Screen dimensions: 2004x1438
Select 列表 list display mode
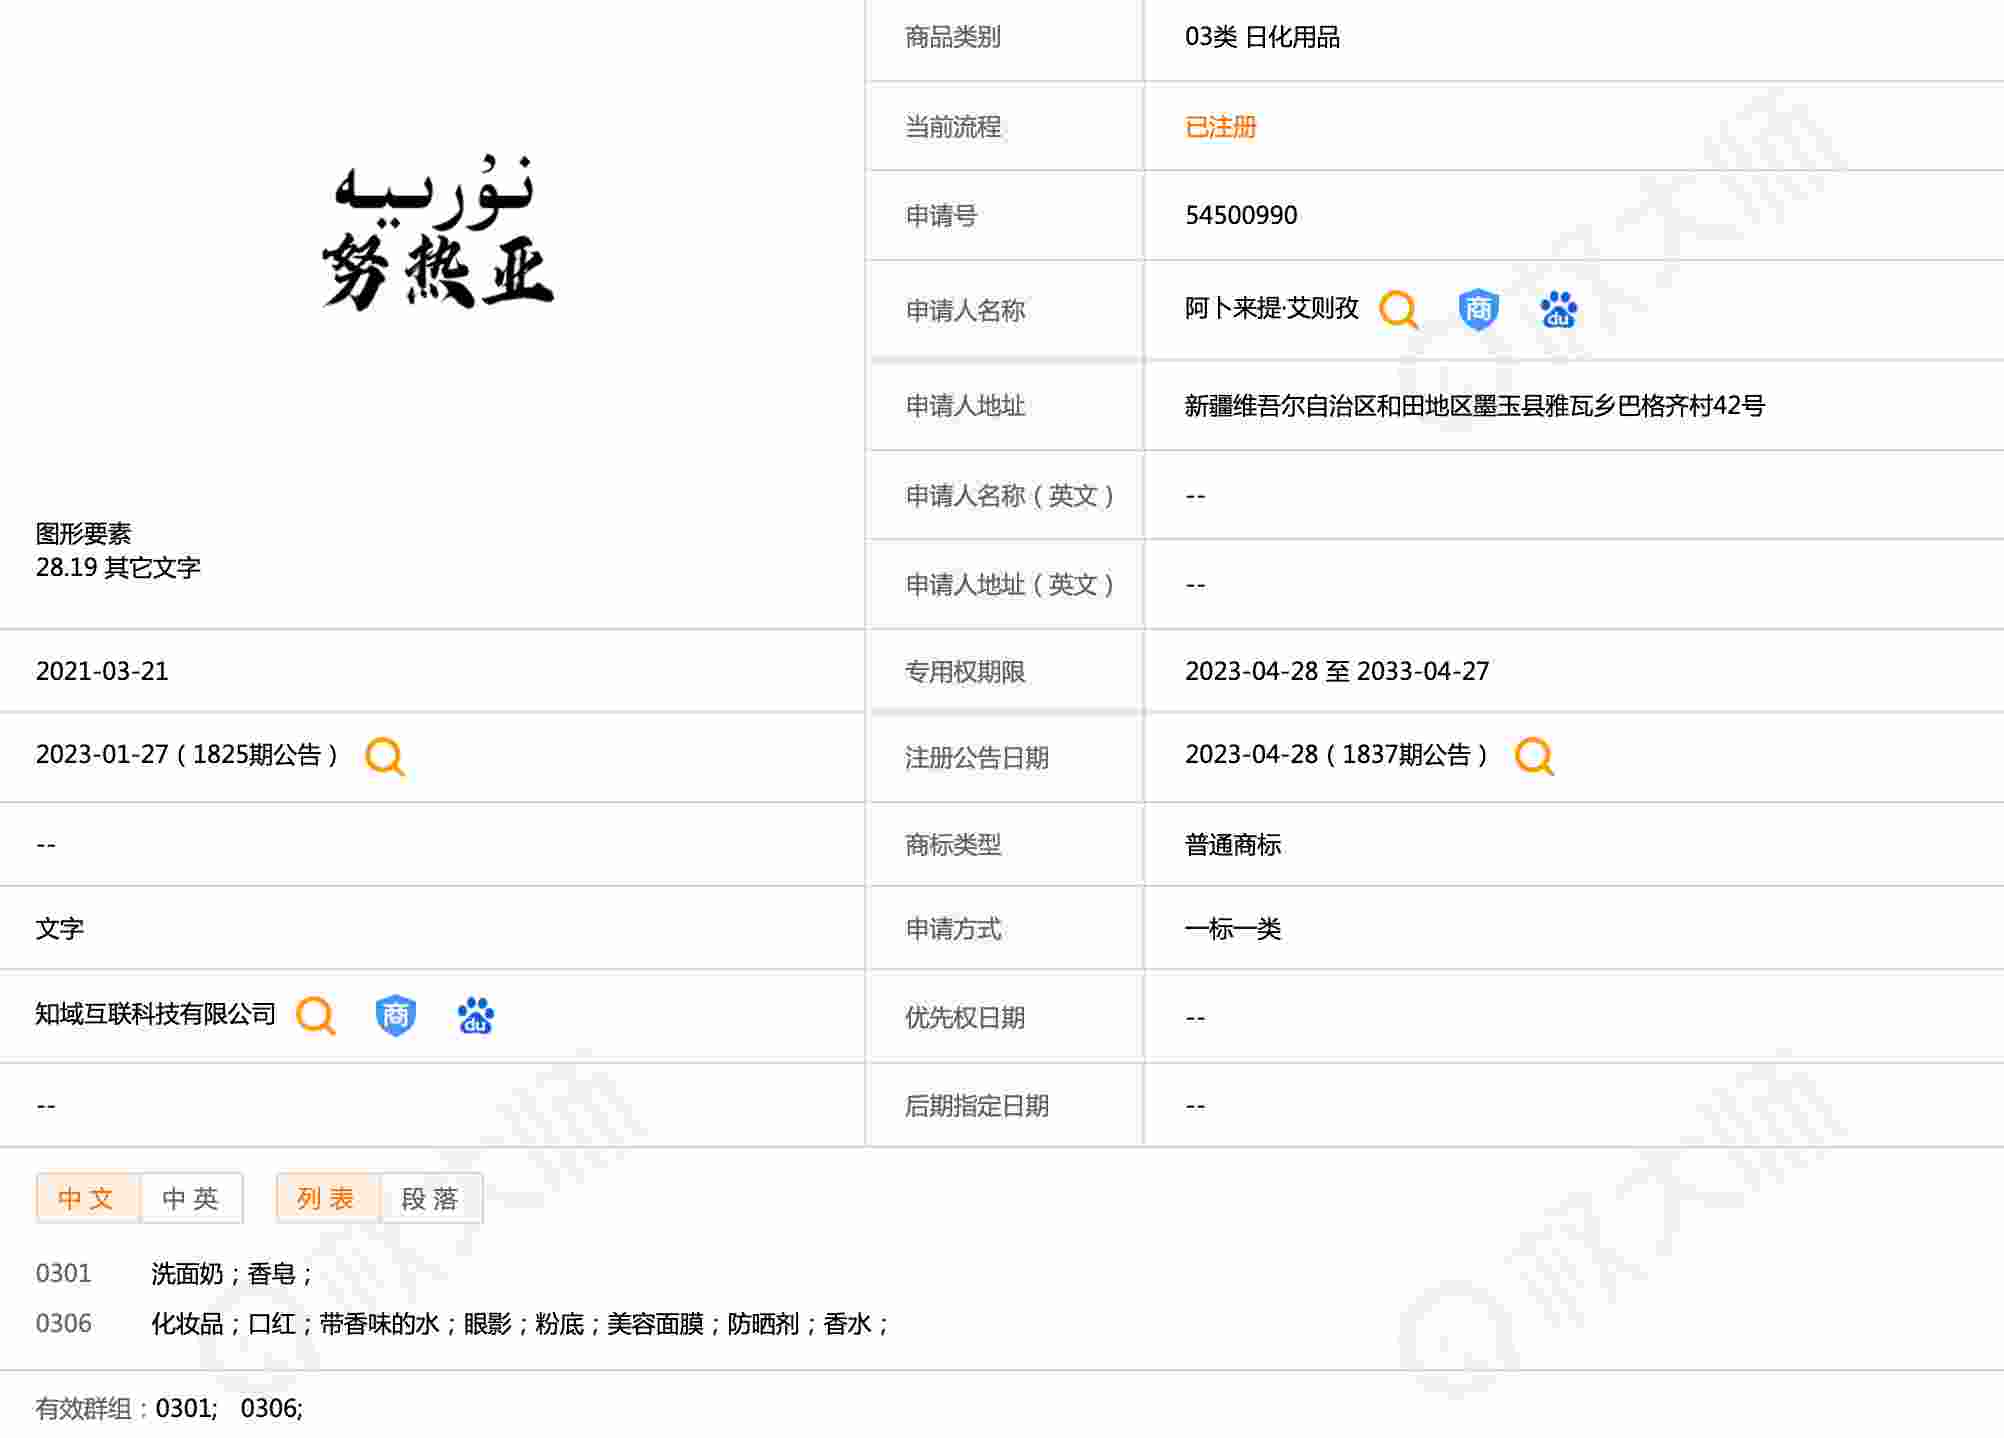tap(327, 1198)
